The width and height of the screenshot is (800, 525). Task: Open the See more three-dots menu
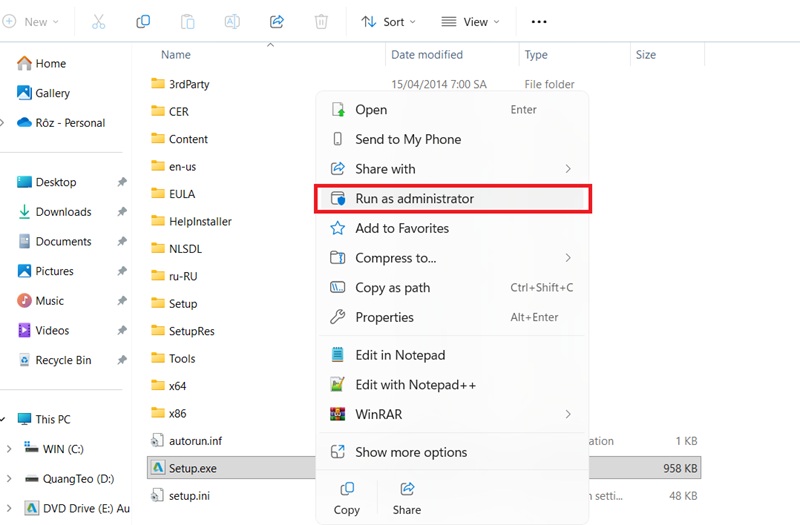pyautogui.click(x=539, y=21)
